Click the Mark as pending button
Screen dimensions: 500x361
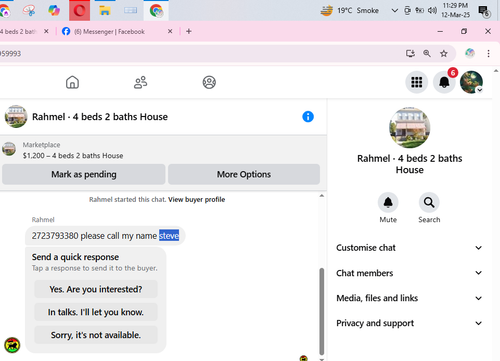(x=84, y=174)
